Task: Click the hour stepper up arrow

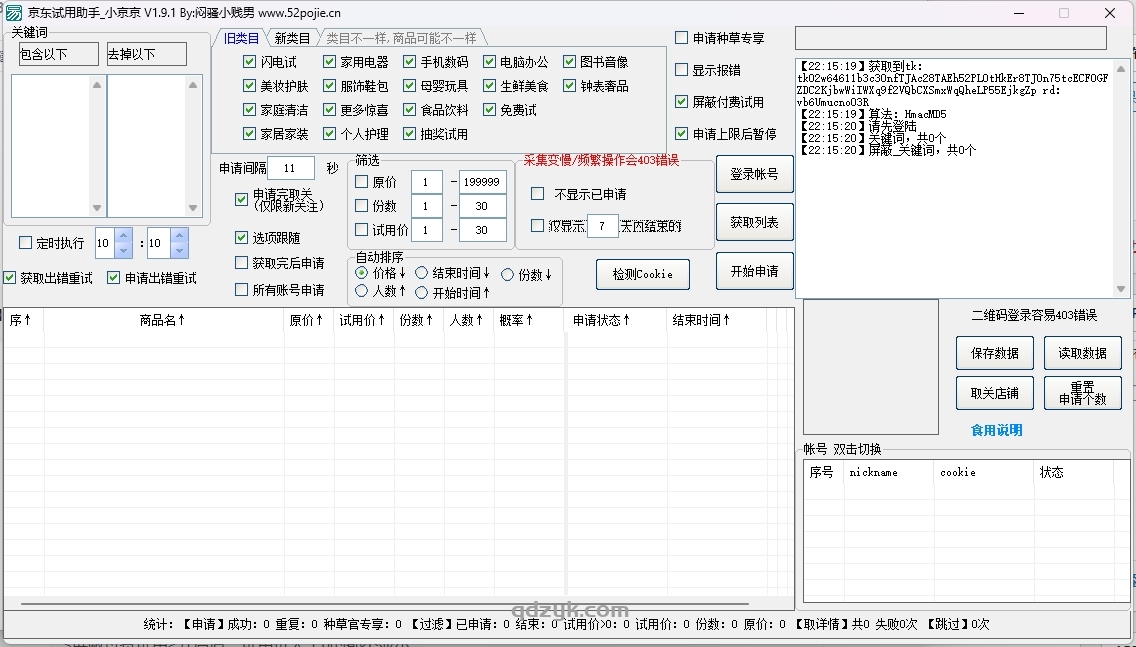Action: (122, 235)
